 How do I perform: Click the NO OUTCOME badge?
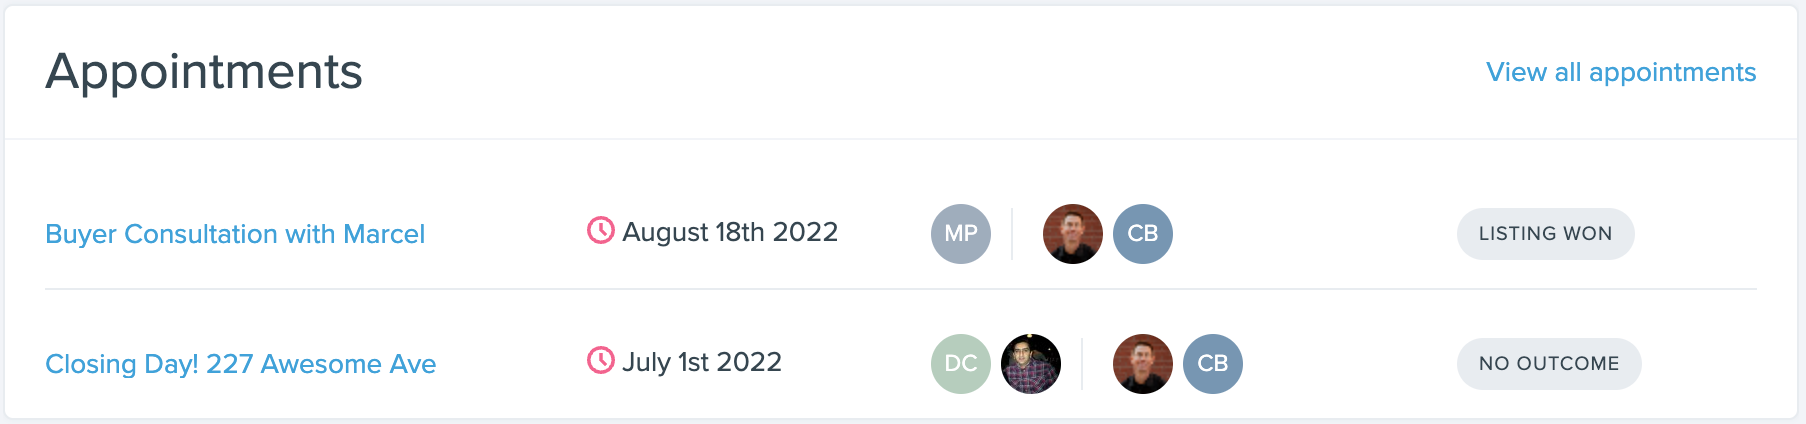(1549, 364)
